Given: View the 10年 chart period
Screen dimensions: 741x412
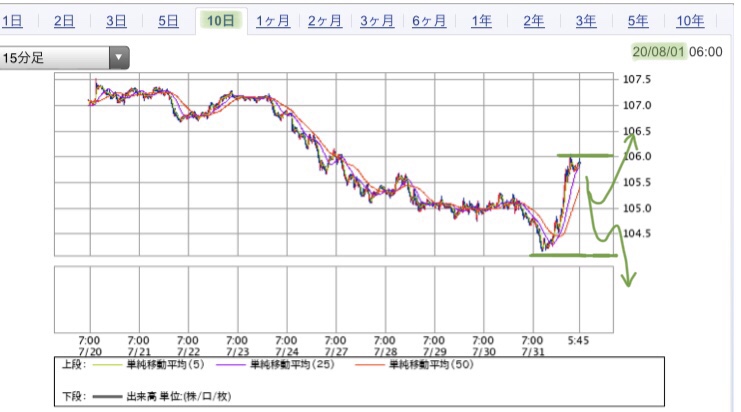Looking at the screenshot, I should (x=690, y=21).
